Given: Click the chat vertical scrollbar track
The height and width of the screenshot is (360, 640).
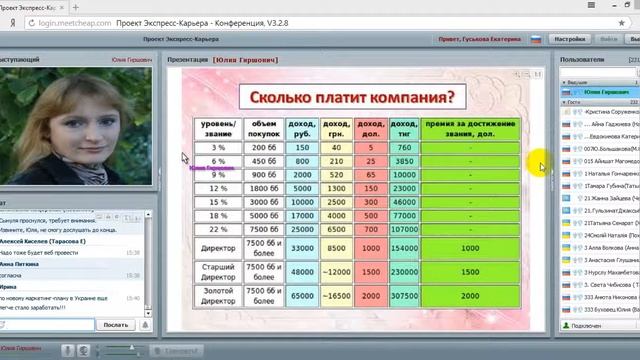Looking at the screenshot, I should 148,264.
